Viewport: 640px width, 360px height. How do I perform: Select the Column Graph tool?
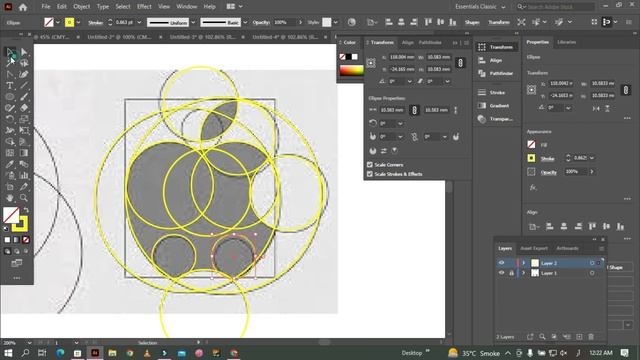24,175
